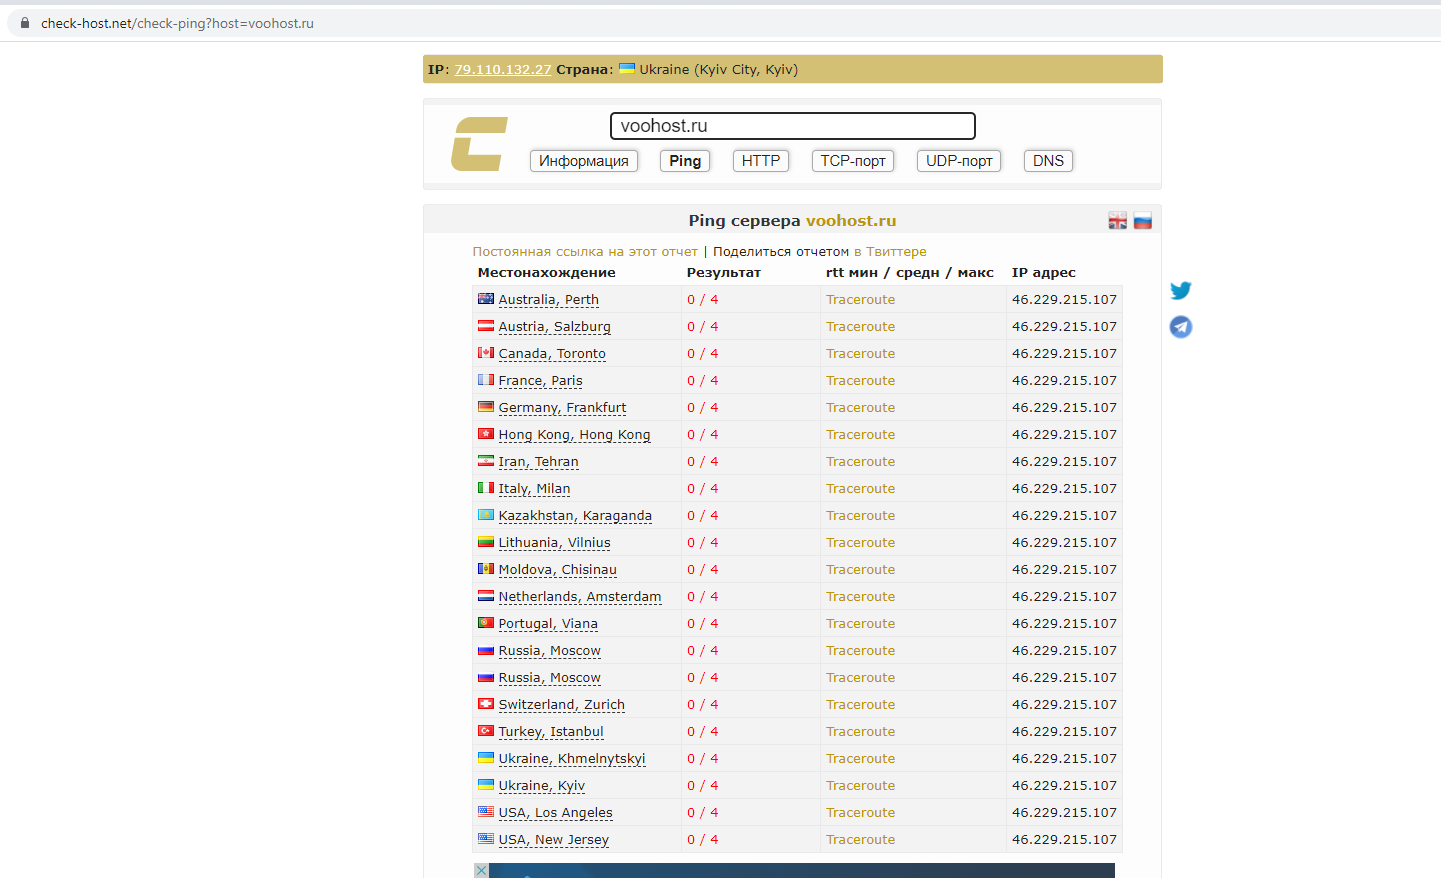
Task: Click the в Твиттере share link
Action: point(890,252)
